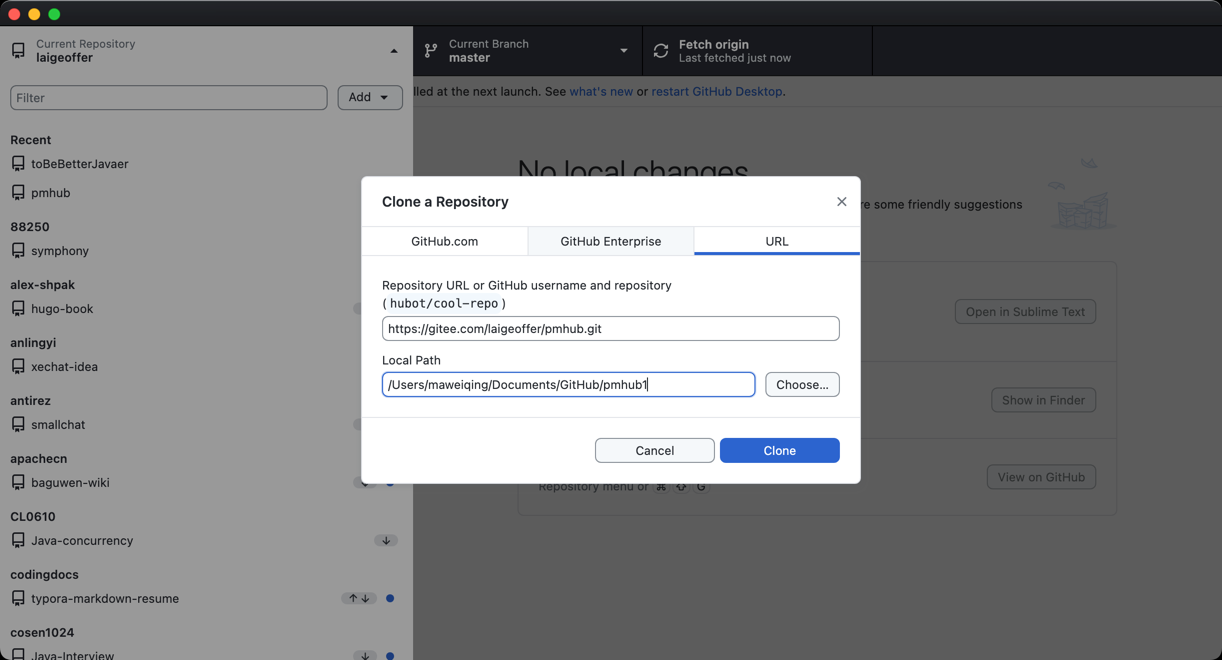
Task: Click repository icon beside toBeBetterJavaer
Action: click(18, 164)
